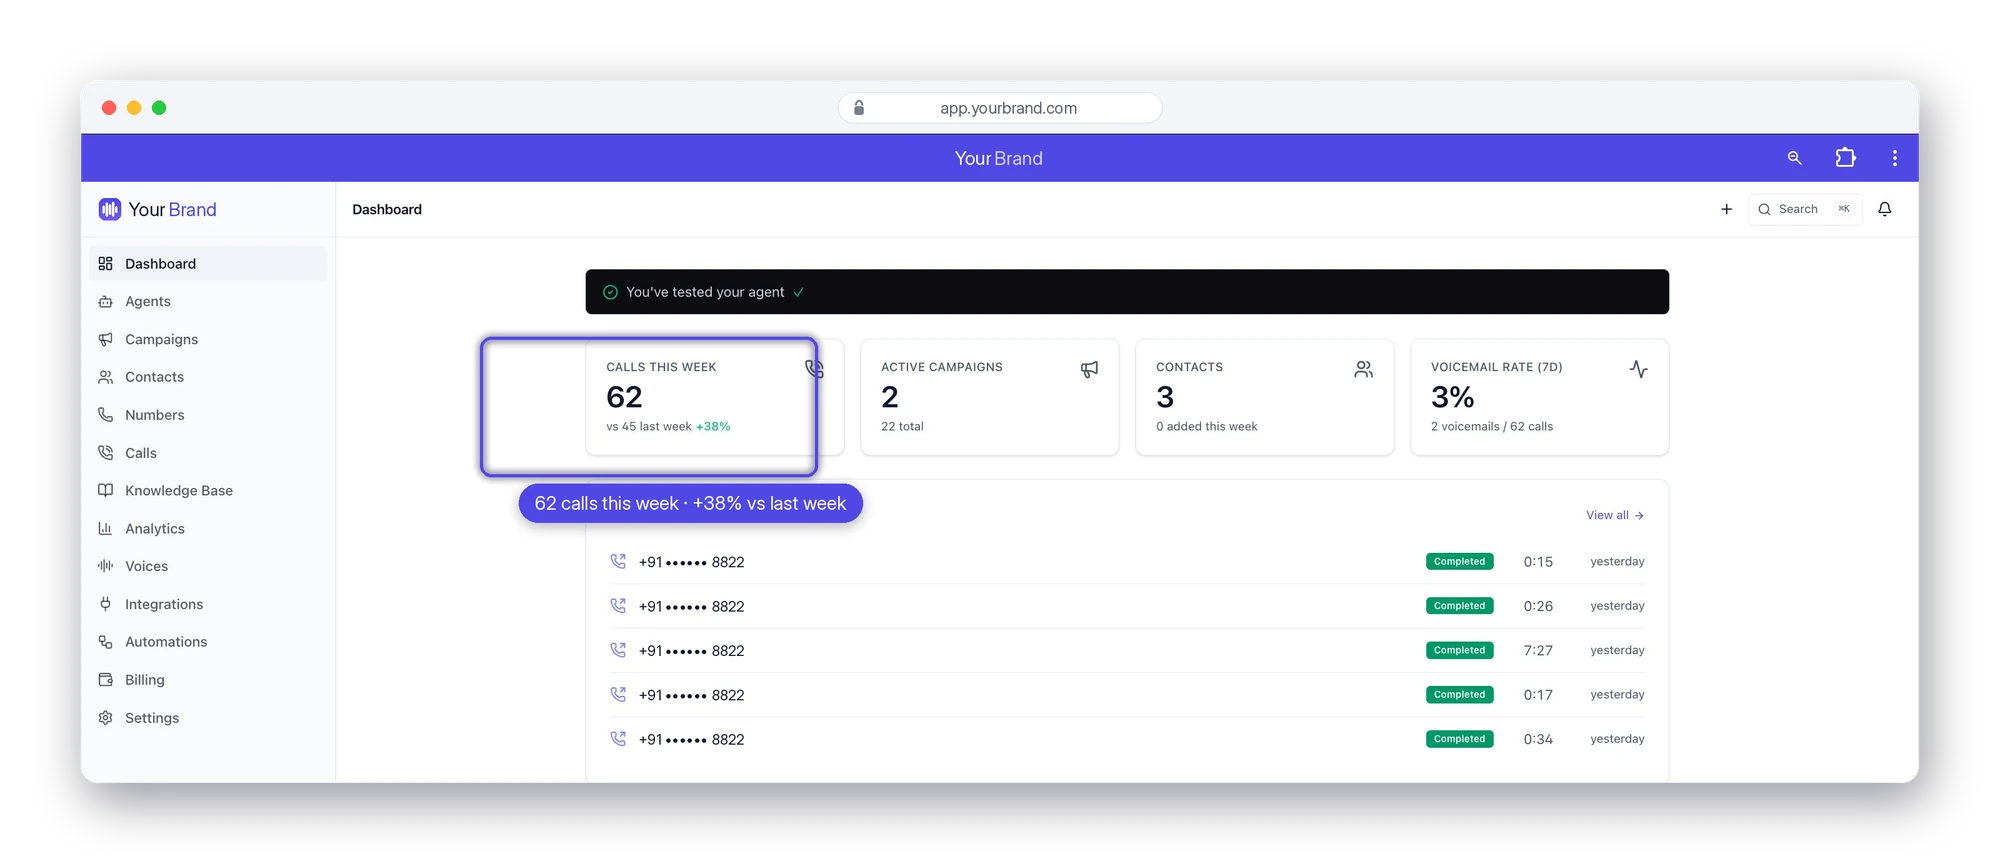This screenshot has height=864, width=2000.
Task: Open the Voicemail Rate (7D) card
Action: (1540, 397)
